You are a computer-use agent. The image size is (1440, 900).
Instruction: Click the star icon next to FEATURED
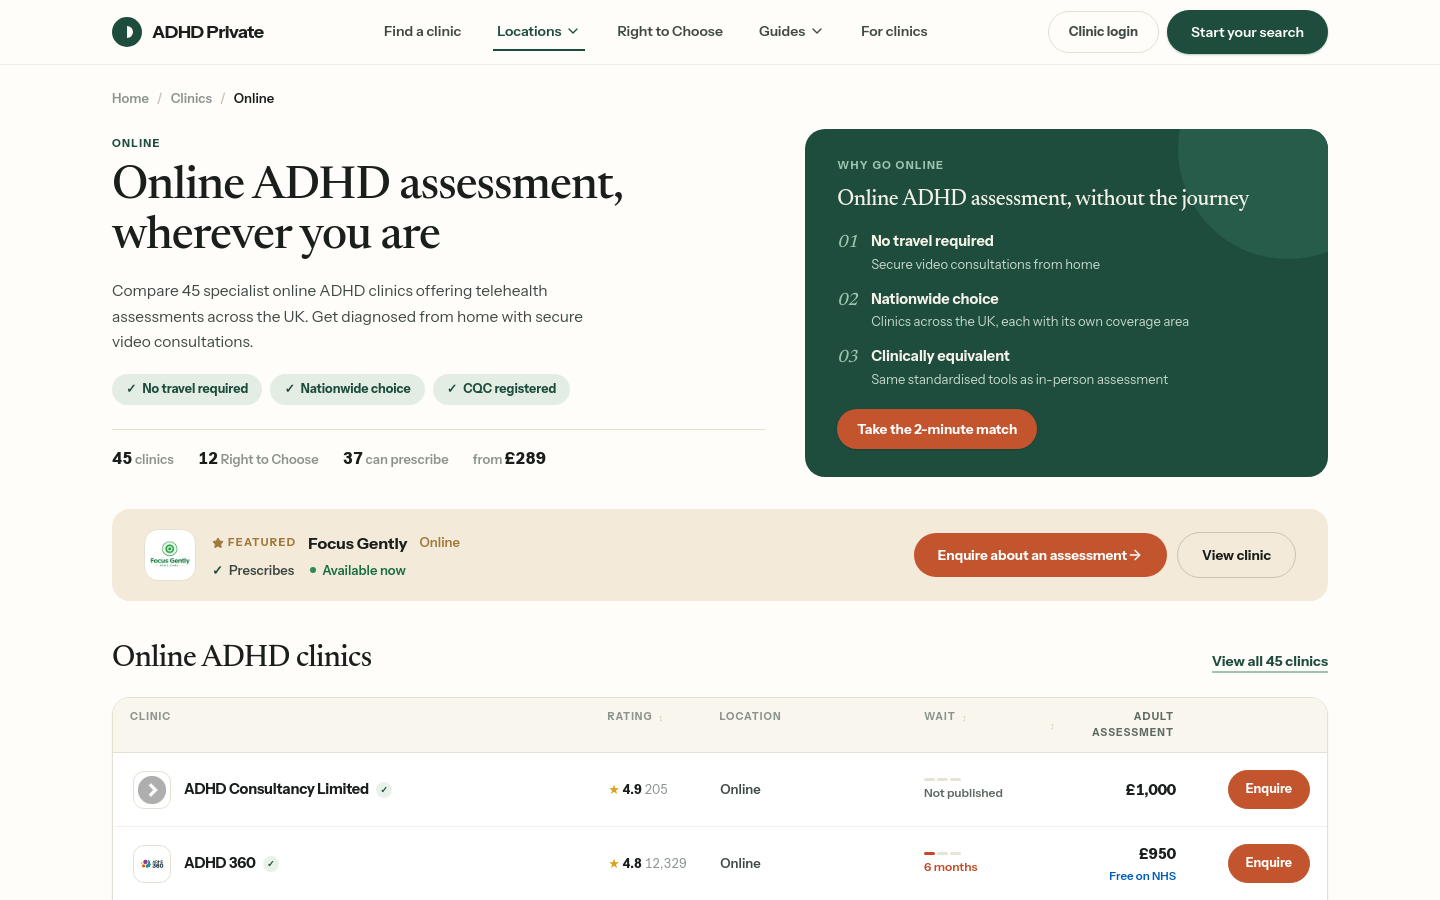pyautogui.click(x=218, y=543)
